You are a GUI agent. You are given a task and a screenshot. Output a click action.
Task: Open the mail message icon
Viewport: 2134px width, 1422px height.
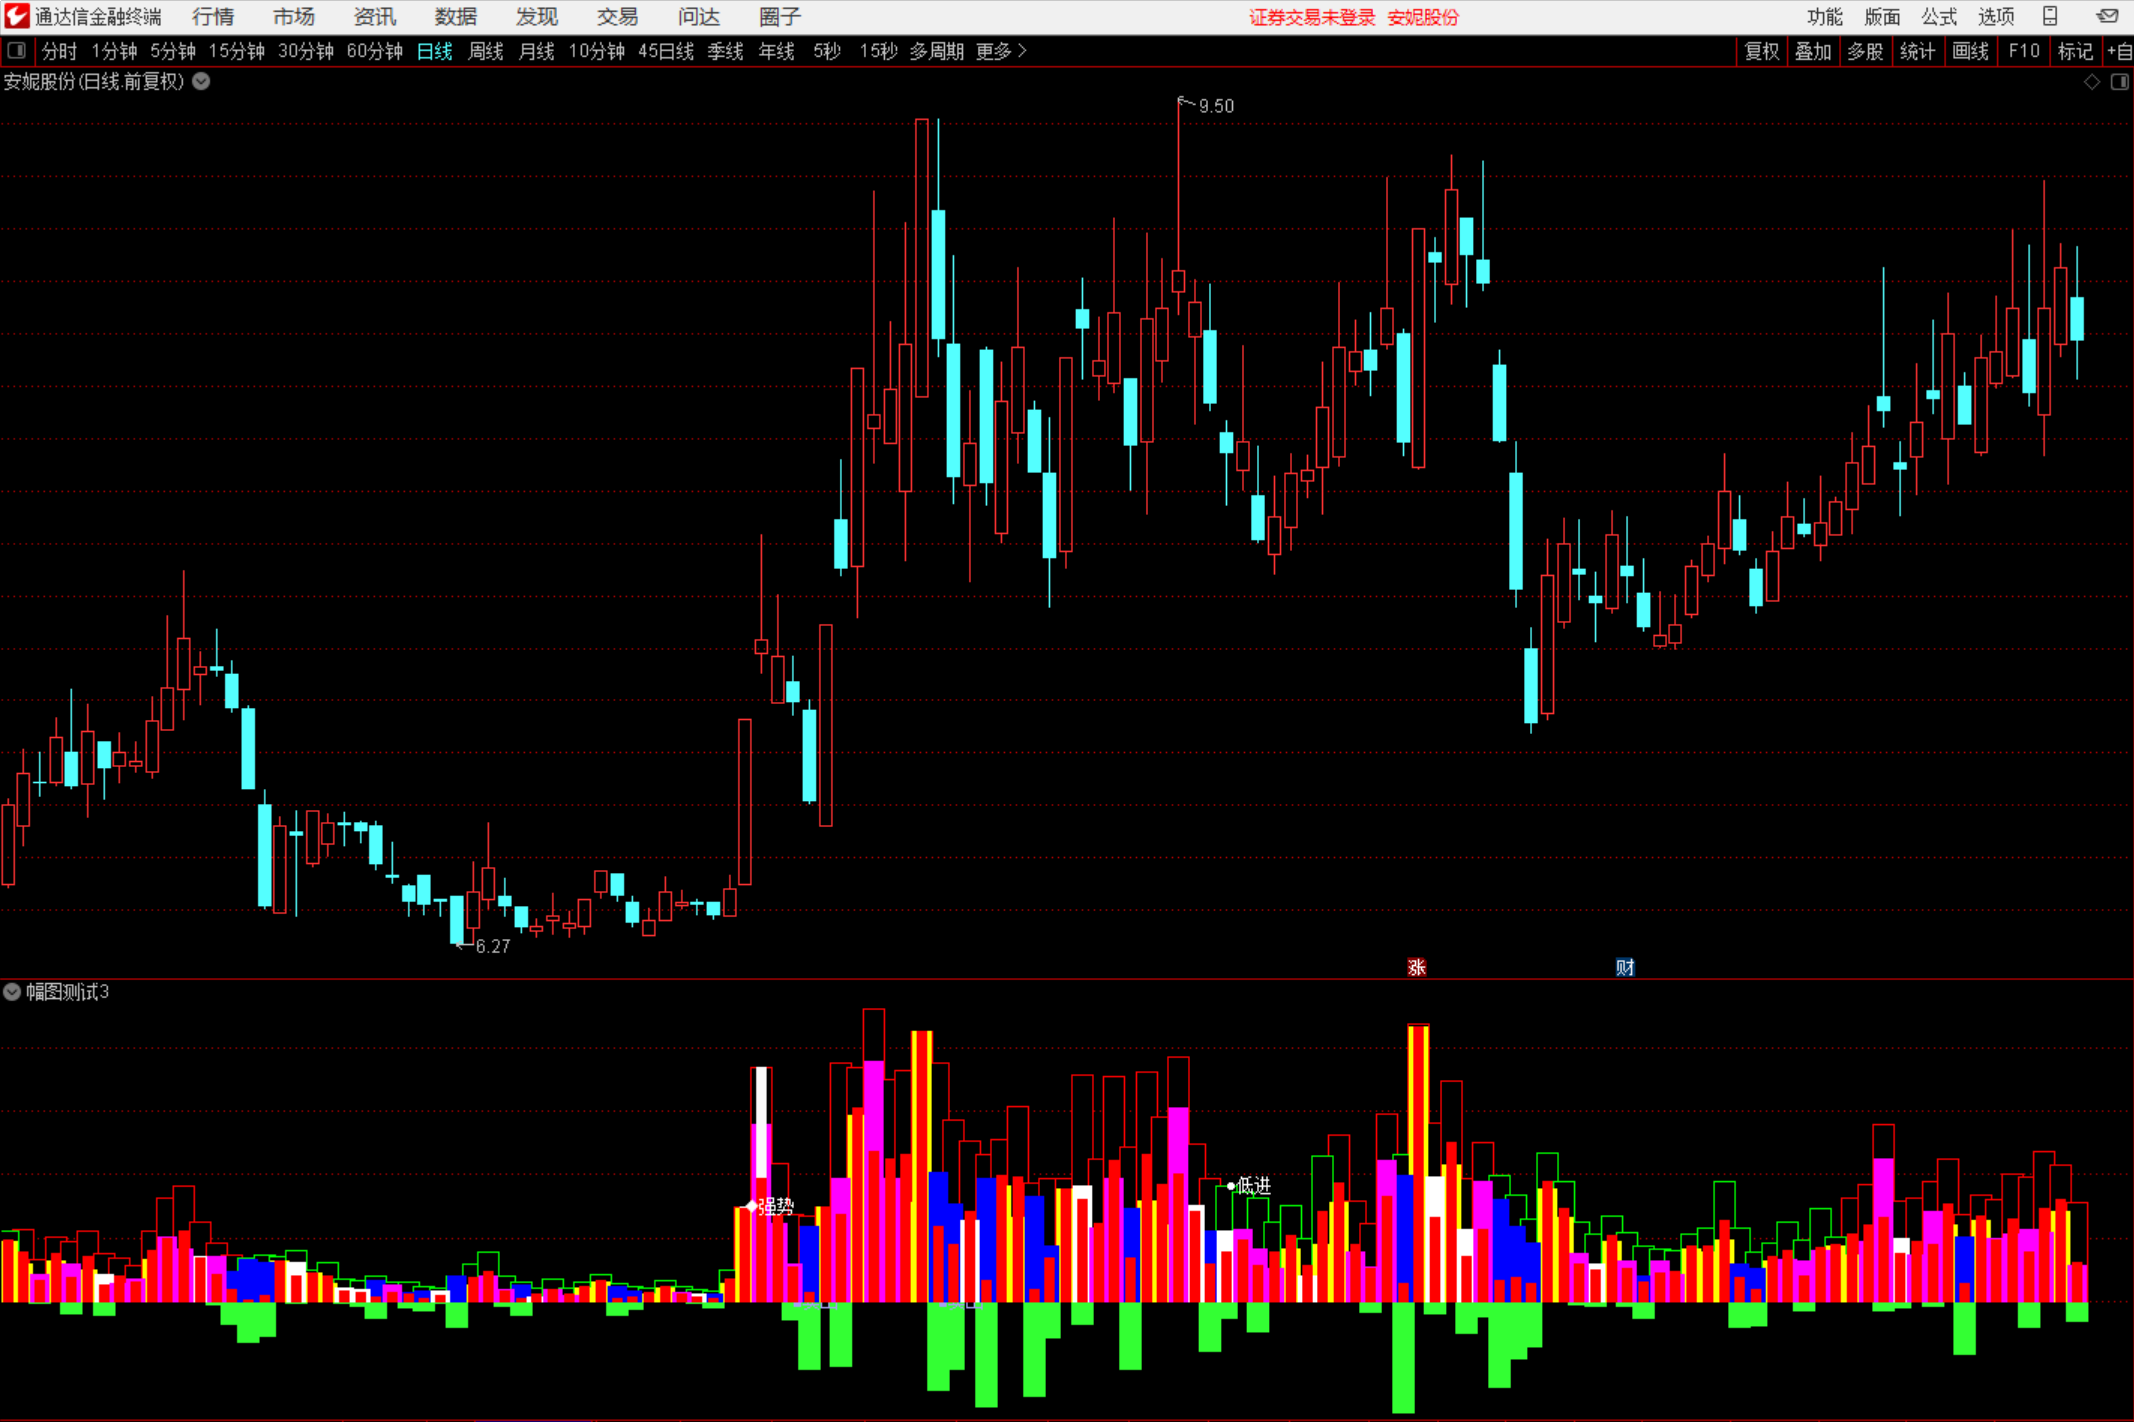2107,16
